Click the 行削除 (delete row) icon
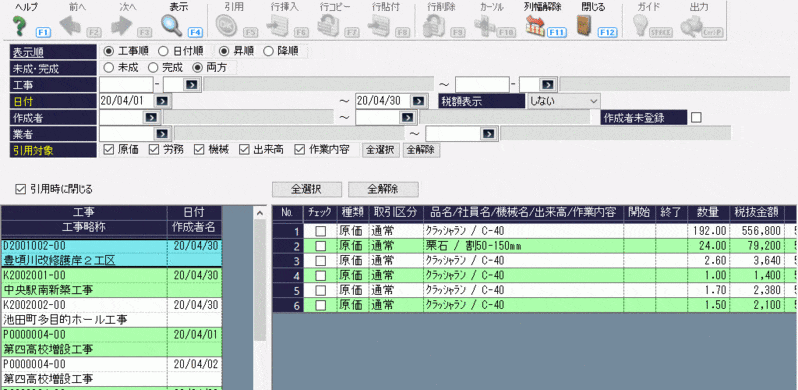The height and width of the screenshot is (390, 798). tap(434, 25)
